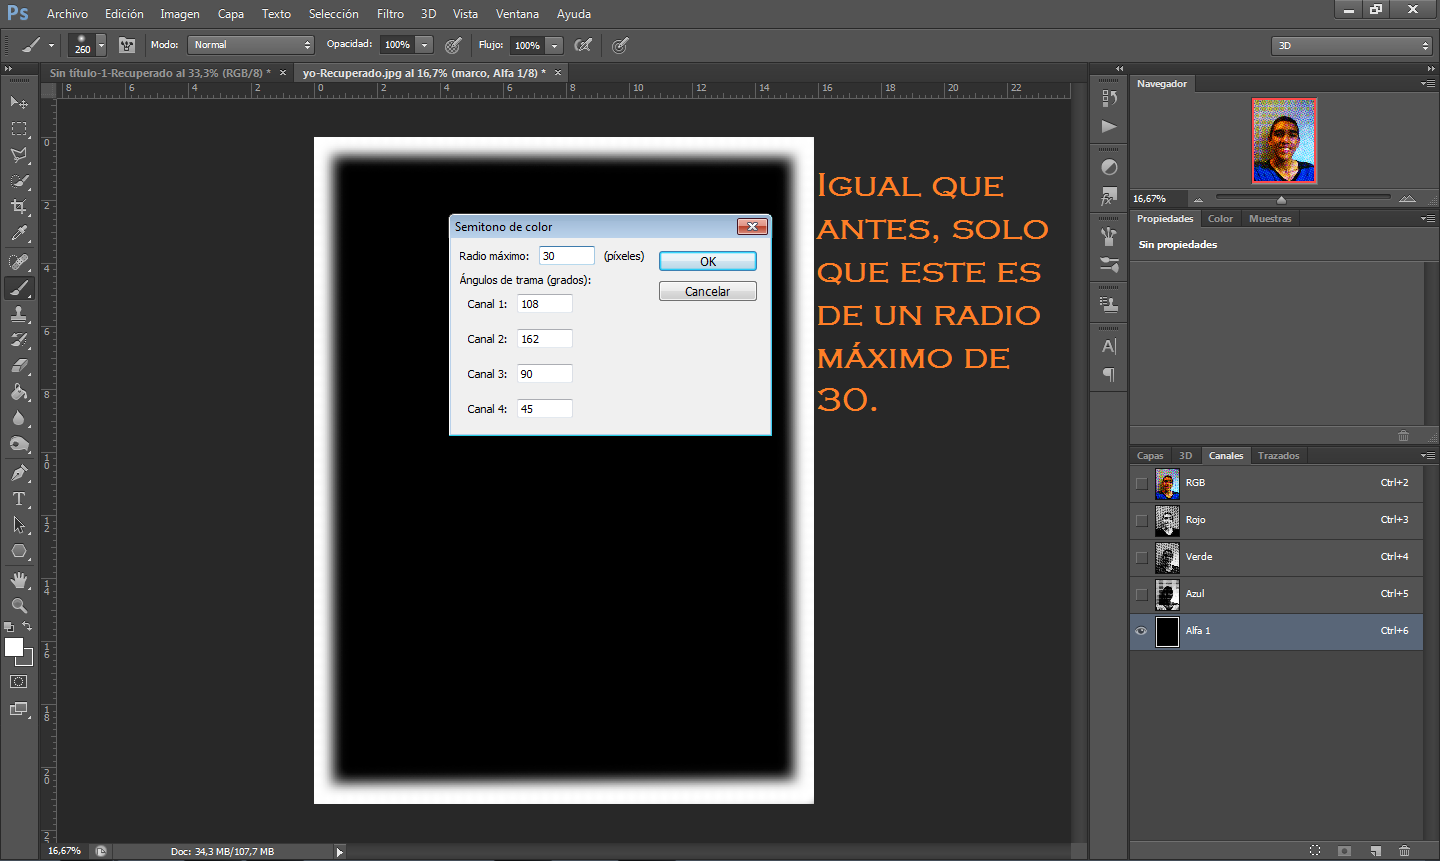Select the Crop tool

click(19, 207)
